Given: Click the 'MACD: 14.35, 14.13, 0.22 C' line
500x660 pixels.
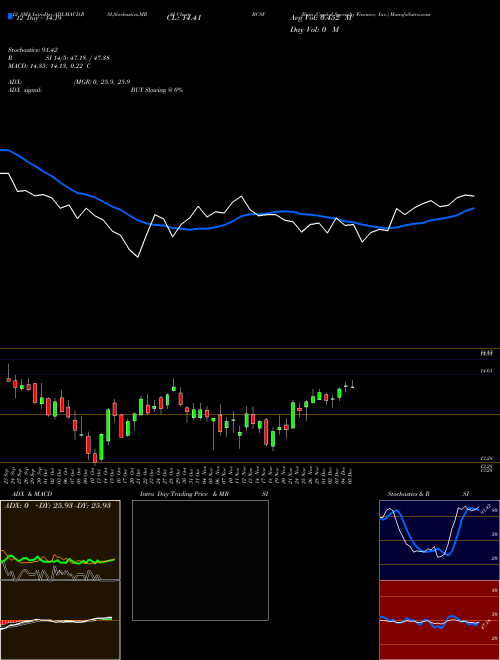Looking at the screenshot, I should tap(50, 66).
